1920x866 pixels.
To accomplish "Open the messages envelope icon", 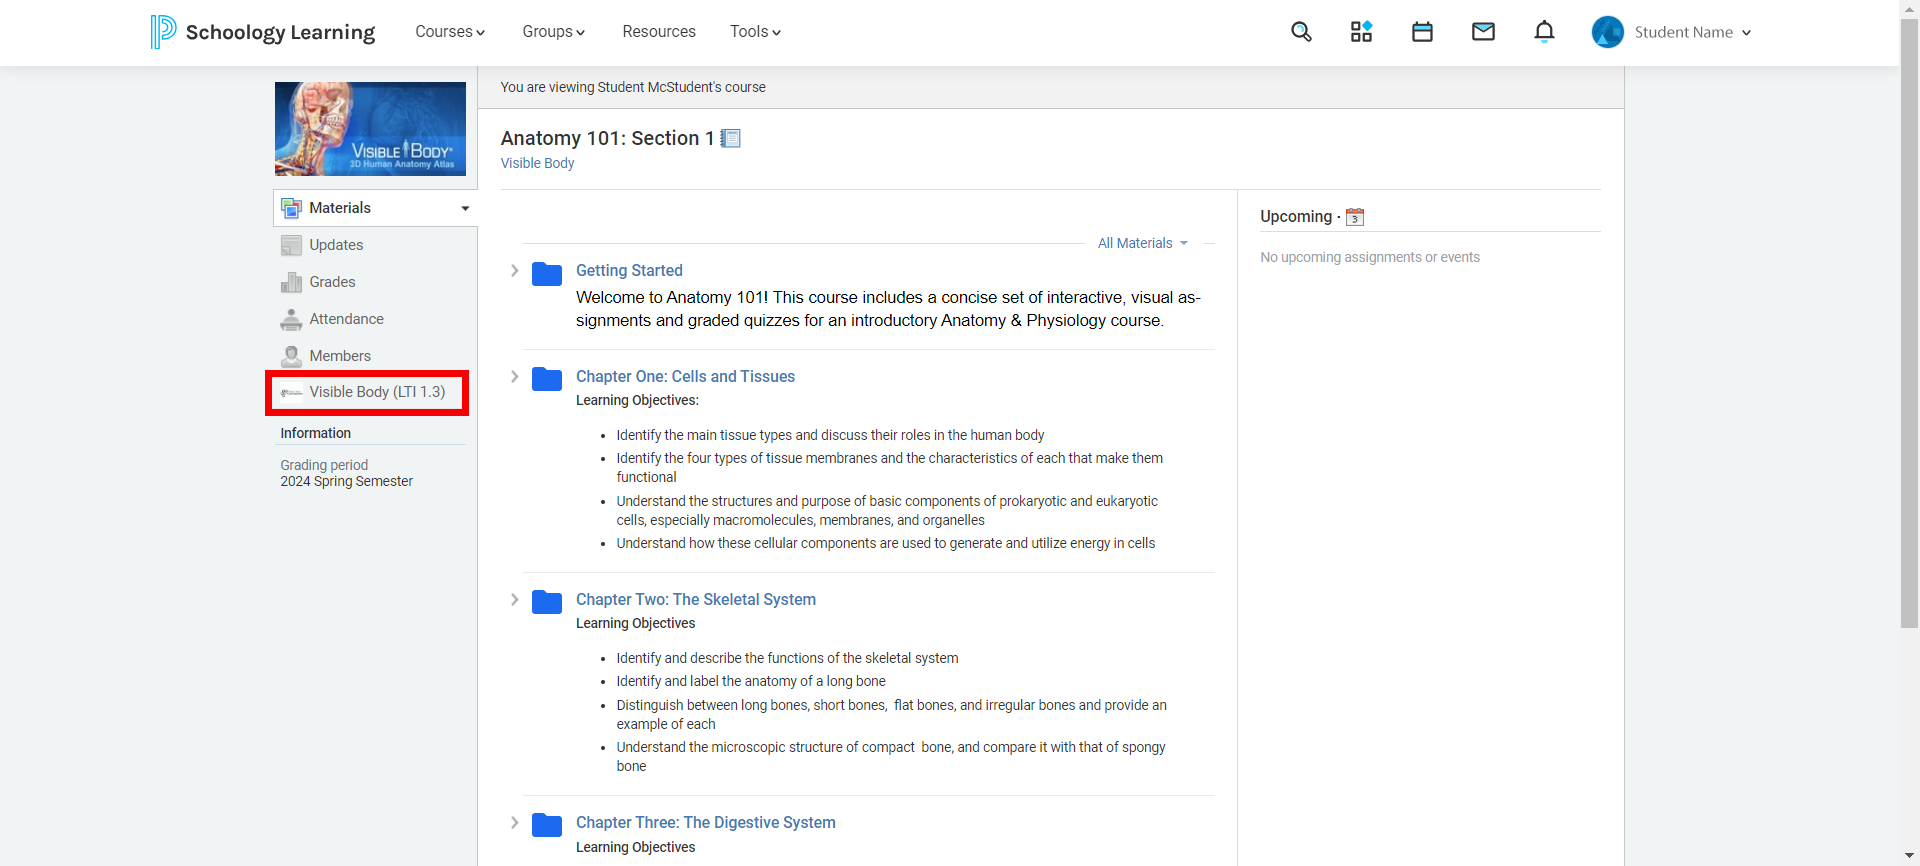I will click(1483, 32).
